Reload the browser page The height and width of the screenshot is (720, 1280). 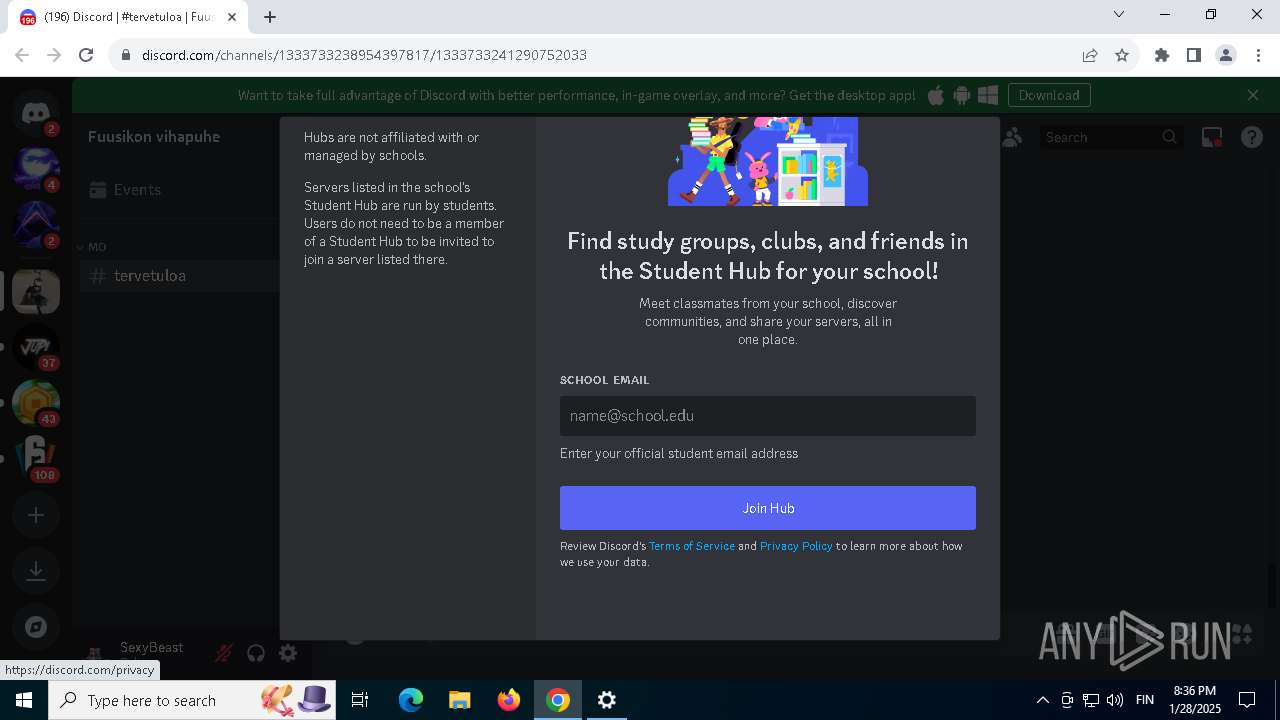pos(86,55)
